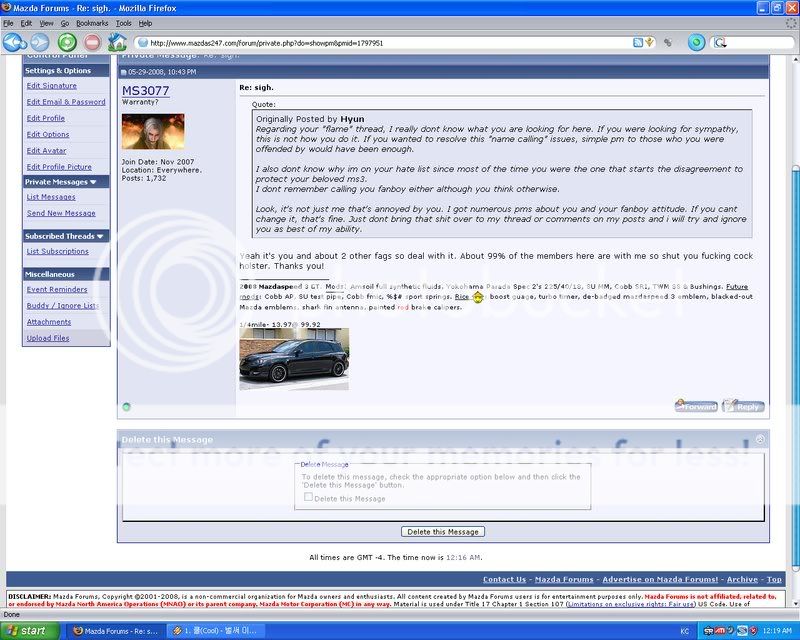Click the post status icon beside the date
The image size is (800, 640).
[x=123, y=72]
